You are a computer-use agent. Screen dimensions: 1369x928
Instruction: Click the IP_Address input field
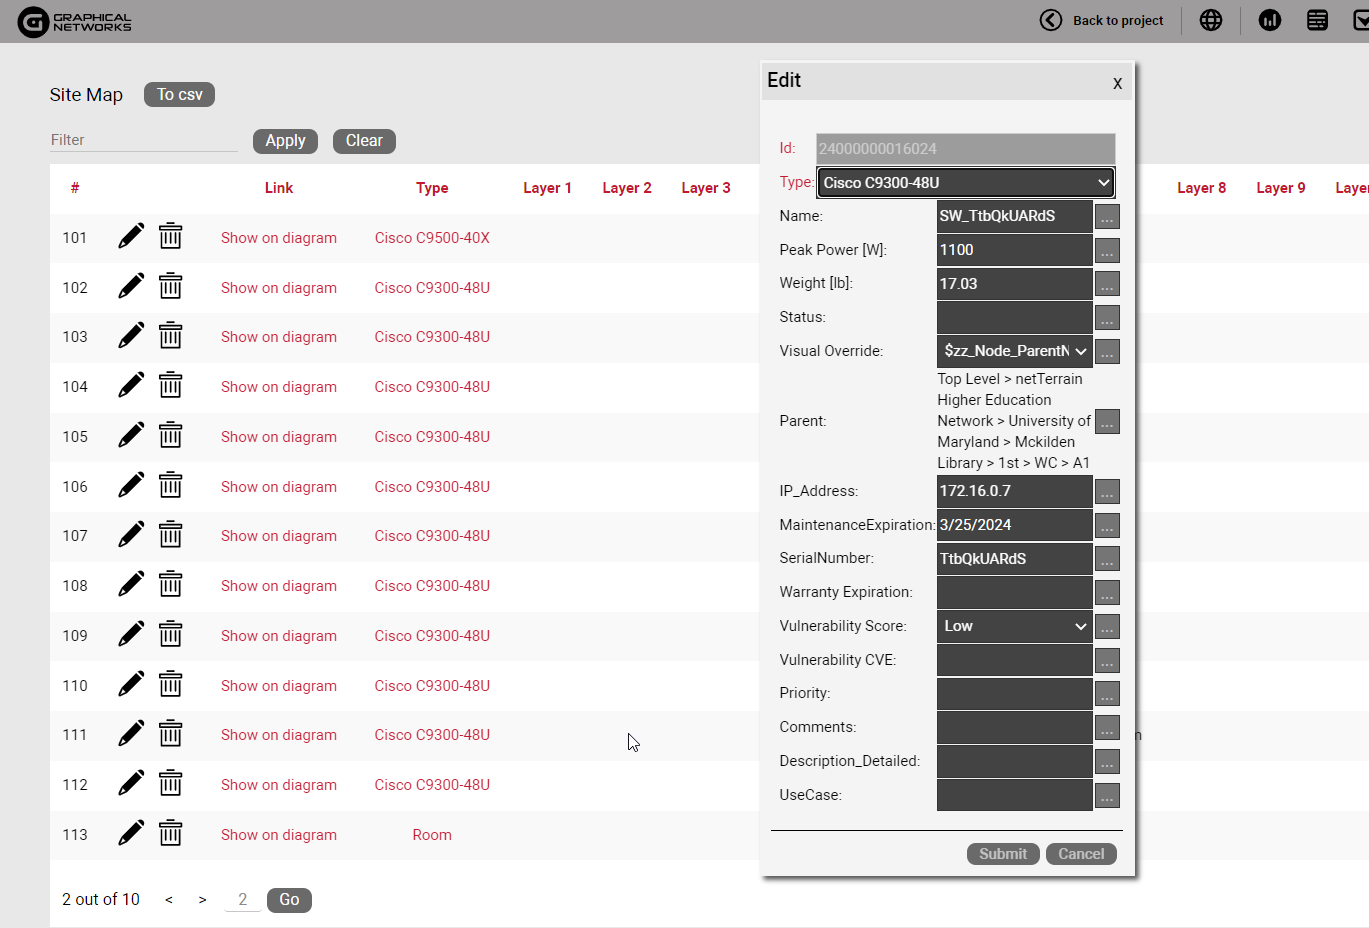coord(1014,491)
